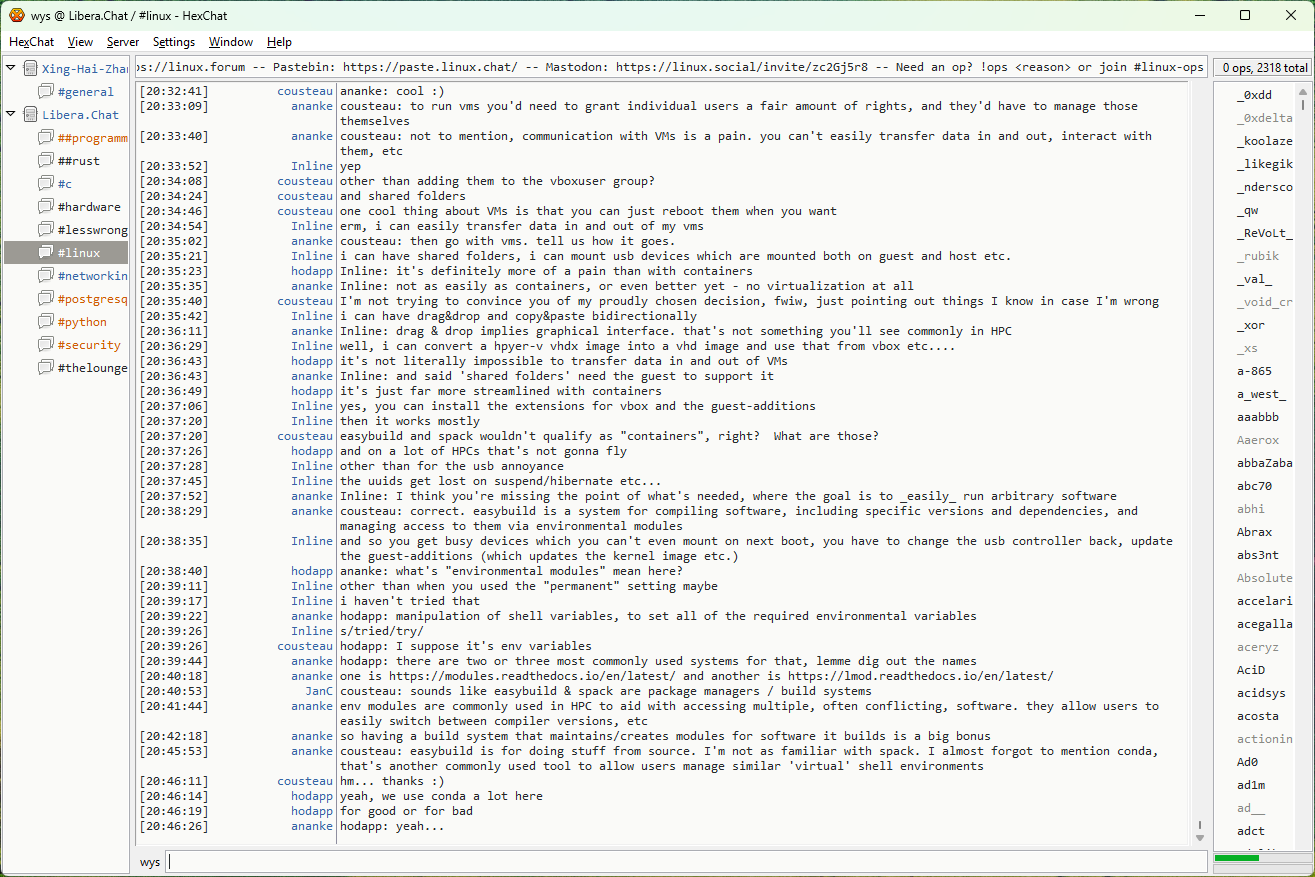Open the HexChat menu

pos(31,42)
